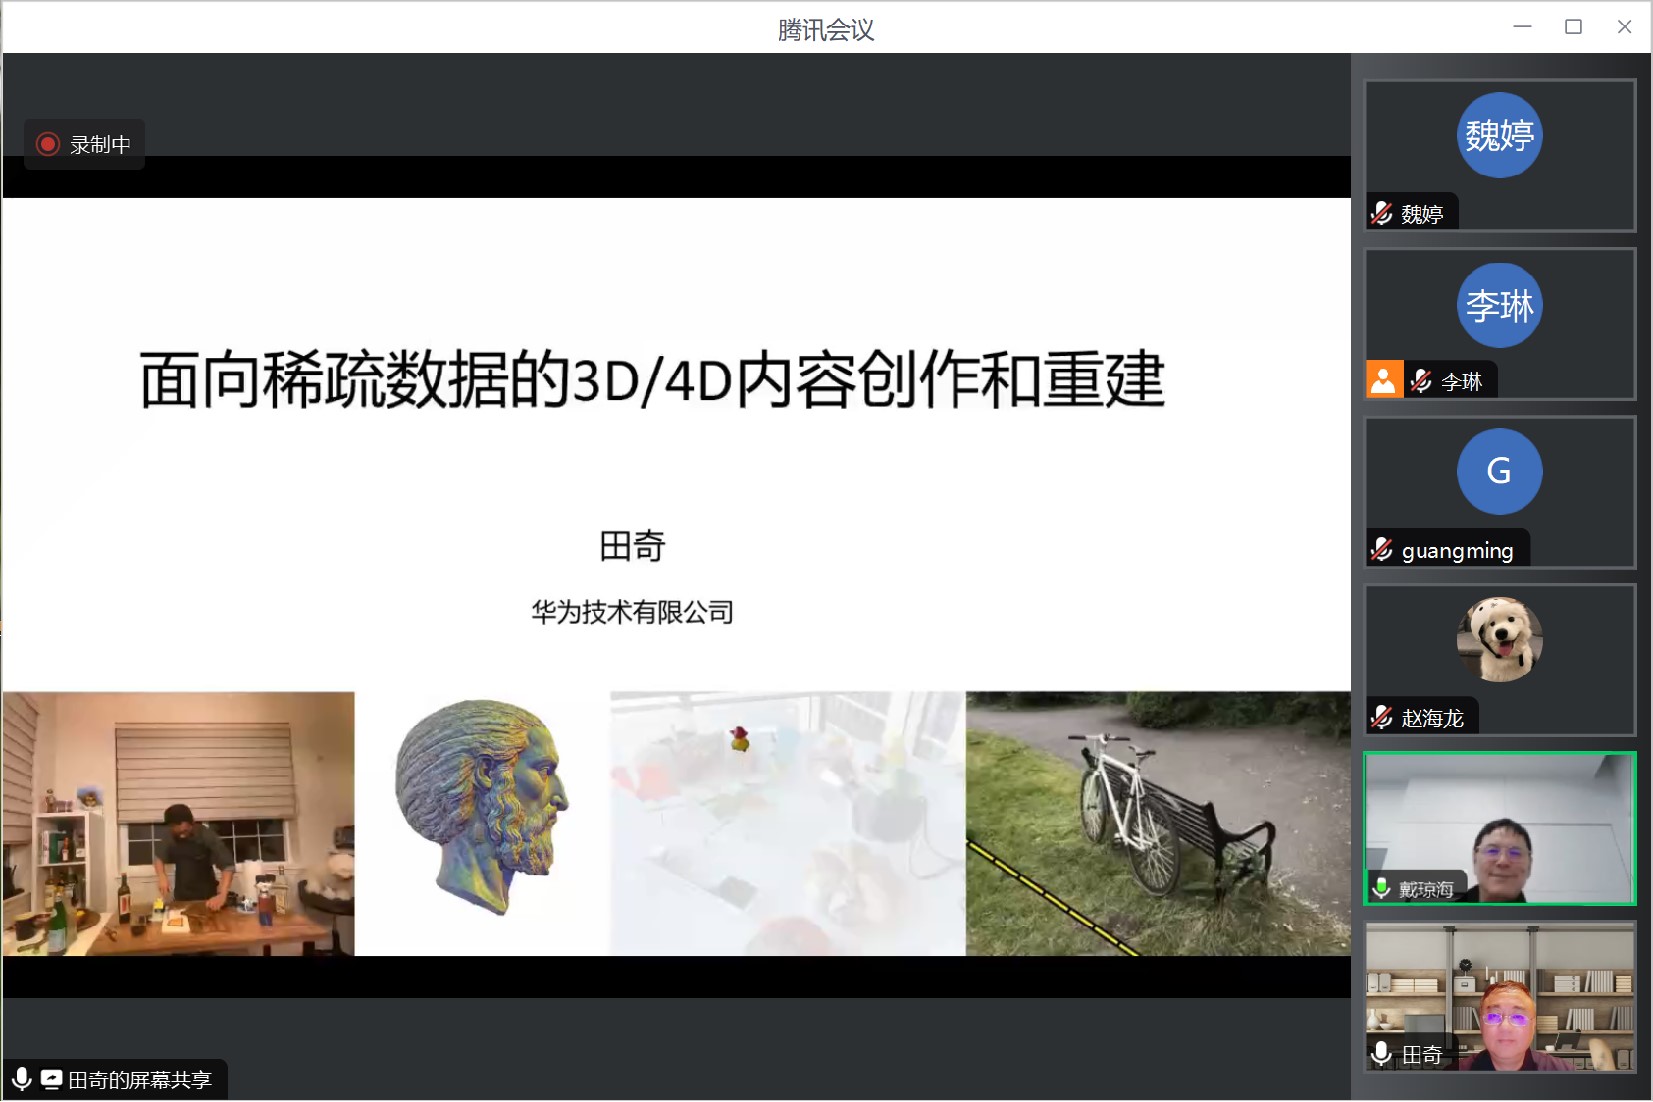Click the bicycle and bench image on slide
This screenshot has height=1102, width=1653.
(x=1158, y=823)
